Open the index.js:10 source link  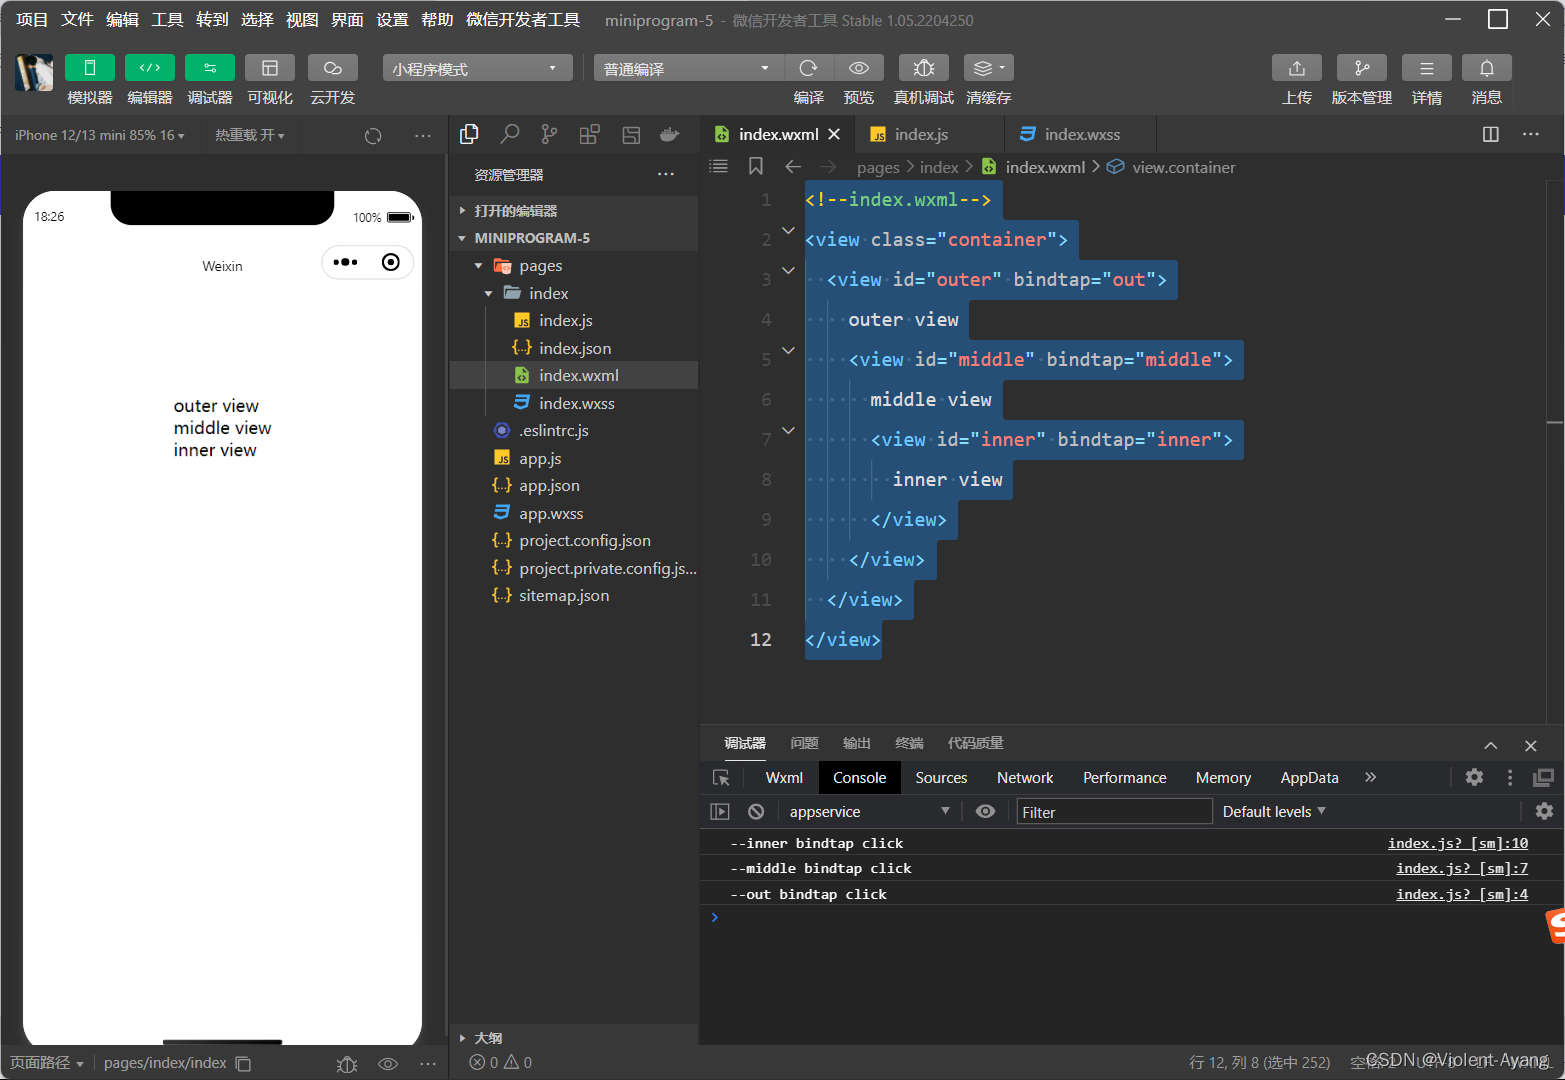pyautogui.click(x=1457, y=843)
